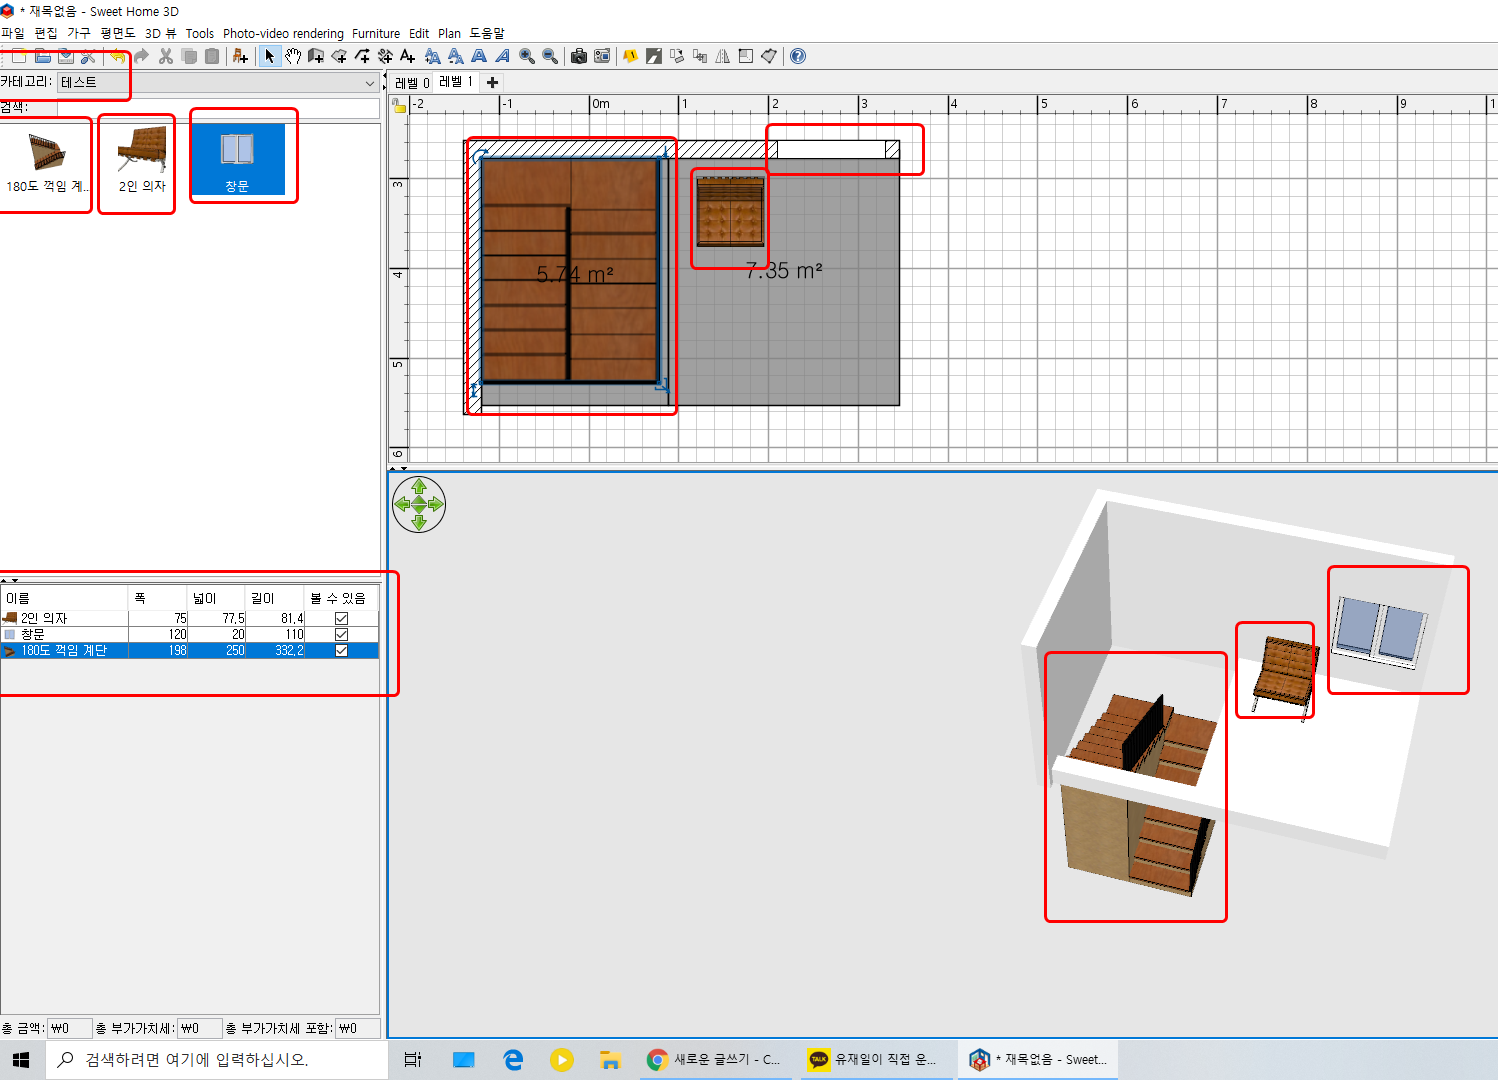Click the bold text style icon

(x=479, y=56)
